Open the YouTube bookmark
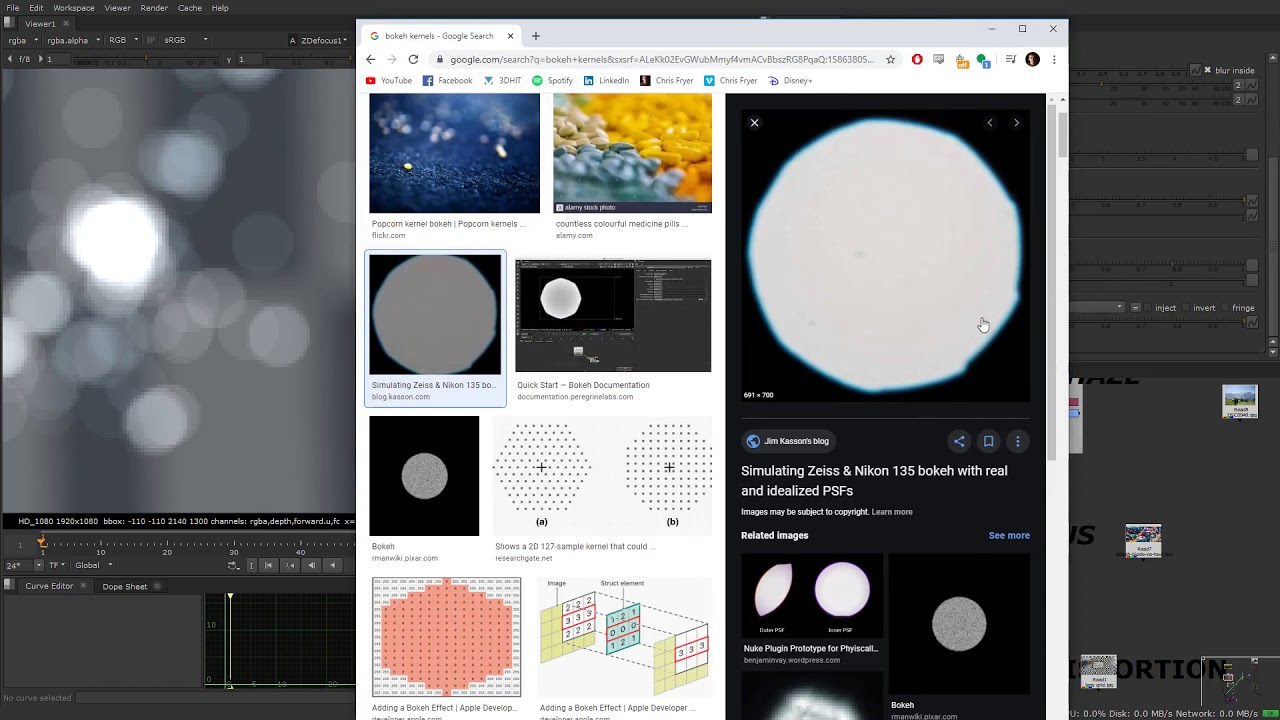The image size is (1280, 720). pyautogui.click(x=389, y=81)
